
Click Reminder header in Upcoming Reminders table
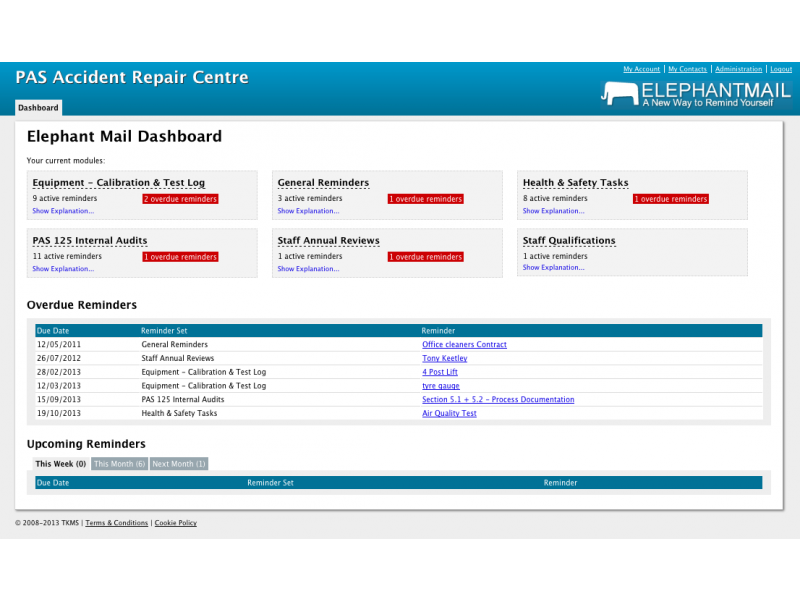coord(560,483)
